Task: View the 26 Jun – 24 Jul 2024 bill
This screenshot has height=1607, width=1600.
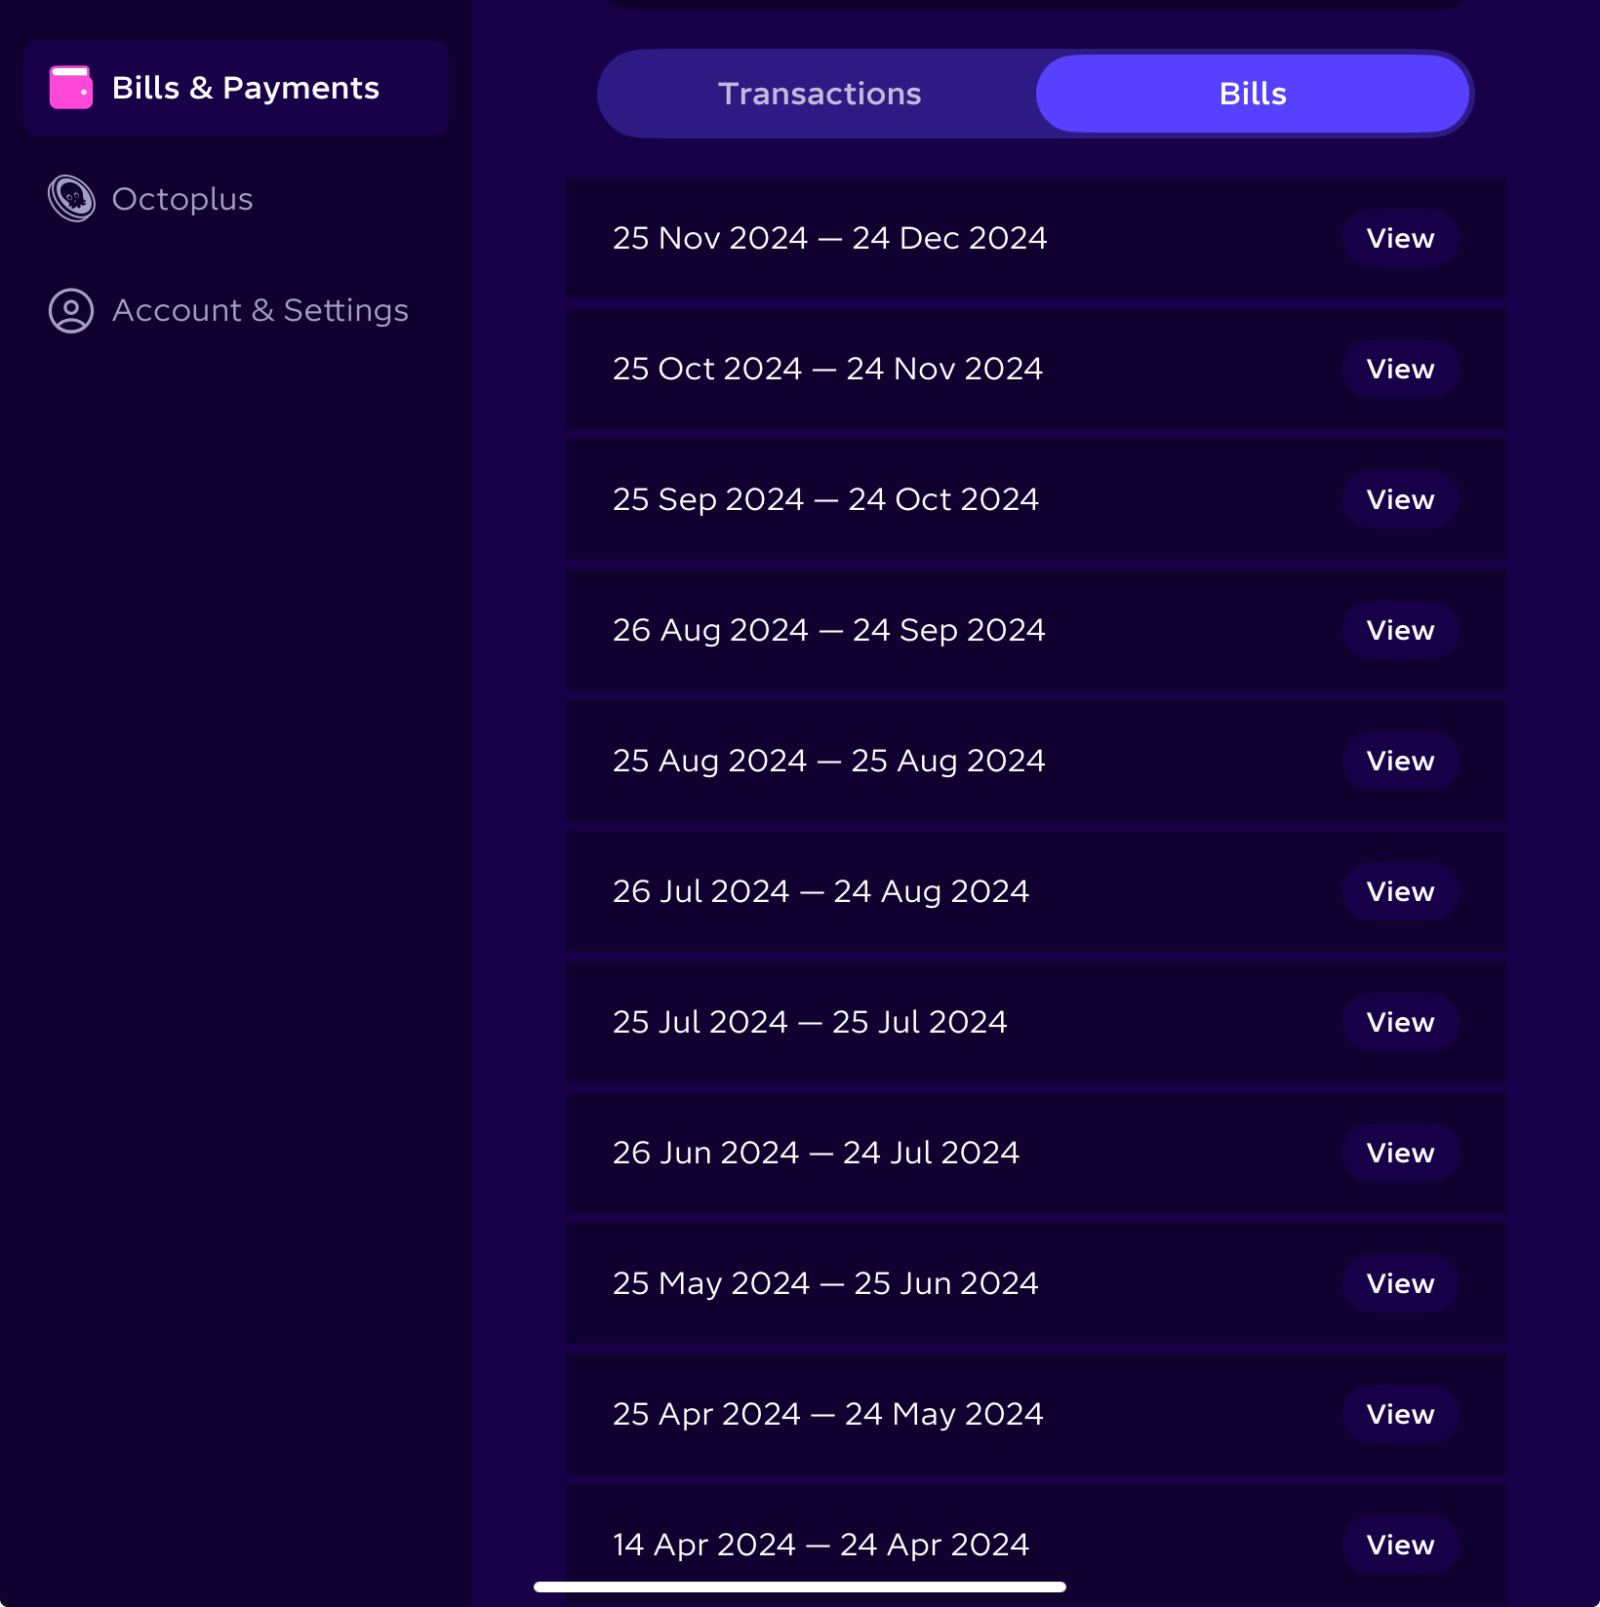Action: [x=1400, y=1153]
